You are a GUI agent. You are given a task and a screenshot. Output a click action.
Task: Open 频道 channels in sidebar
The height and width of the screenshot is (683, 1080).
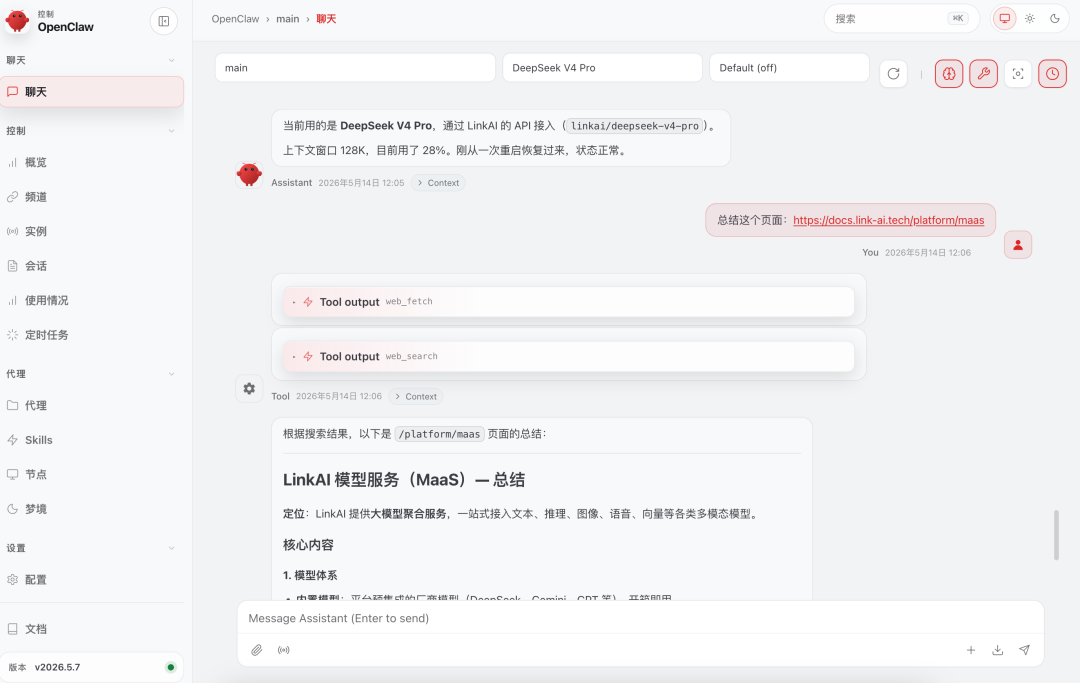pyautogui.click(x=92, y=197)
